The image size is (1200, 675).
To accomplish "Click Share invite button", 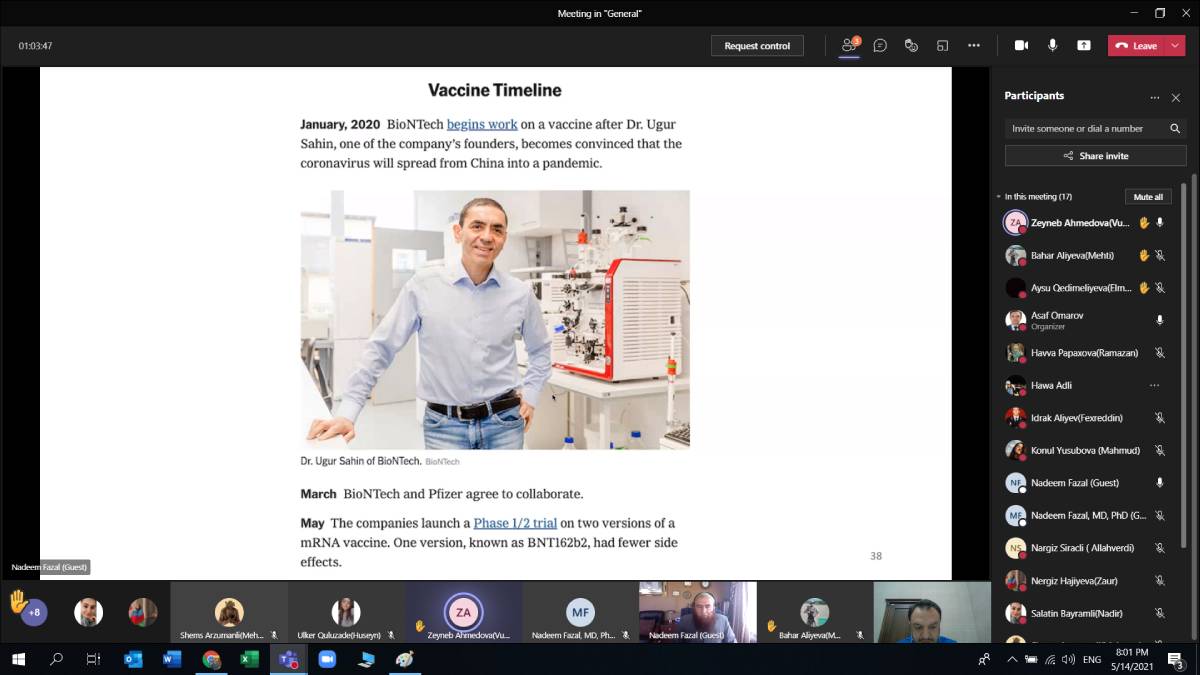I will coord(1095,156).
